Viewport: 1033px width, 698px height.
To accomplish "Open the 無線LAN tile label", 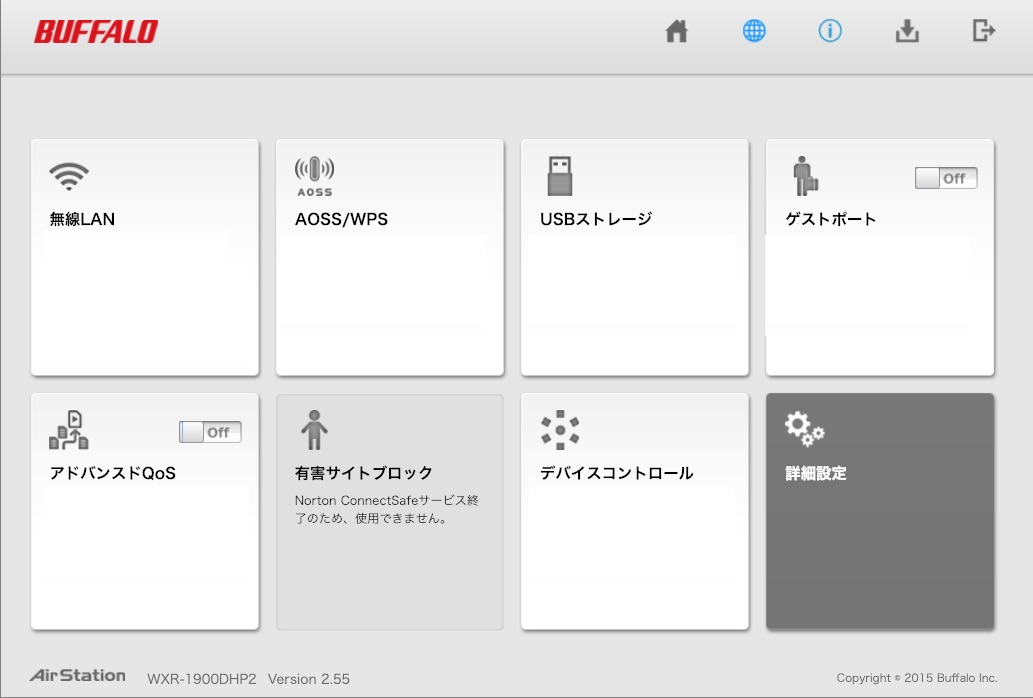I will click(82, 219).
